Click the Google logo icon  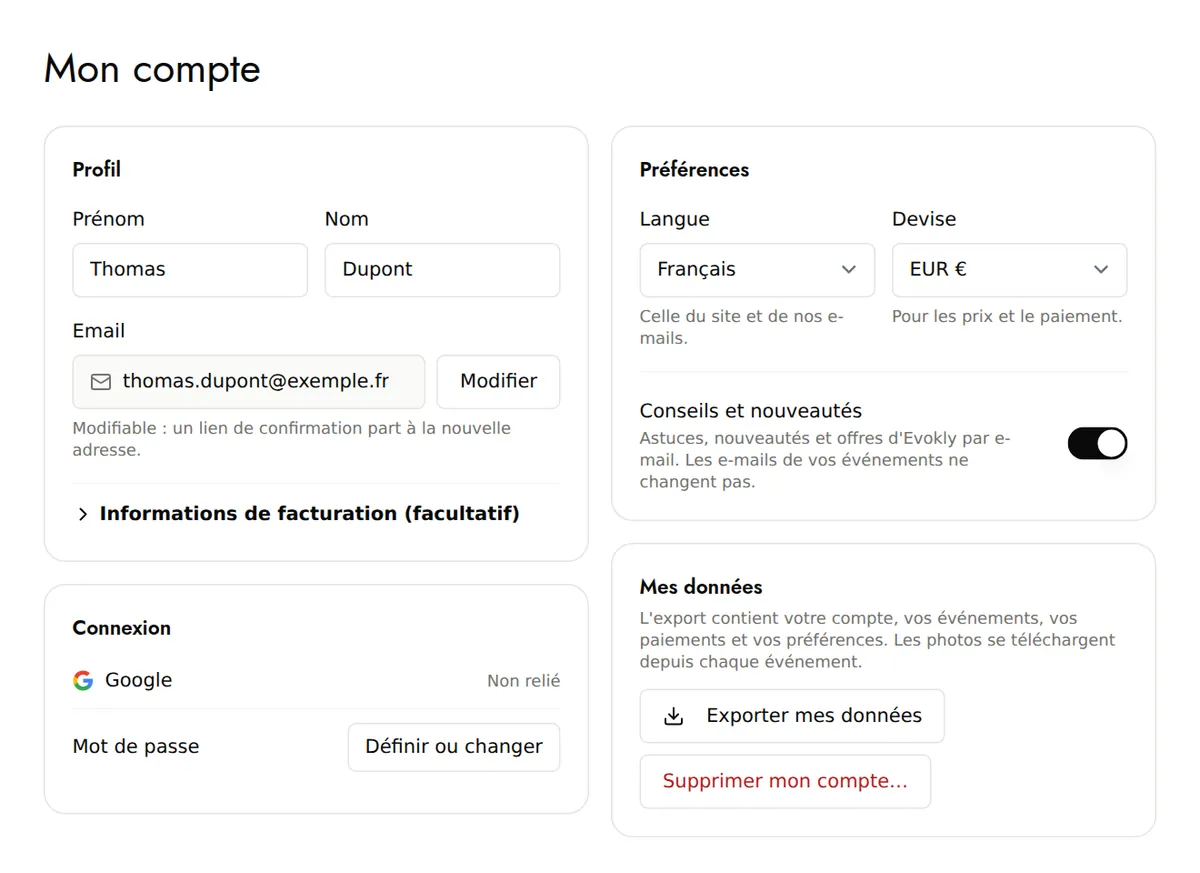(x=83, y=680)
